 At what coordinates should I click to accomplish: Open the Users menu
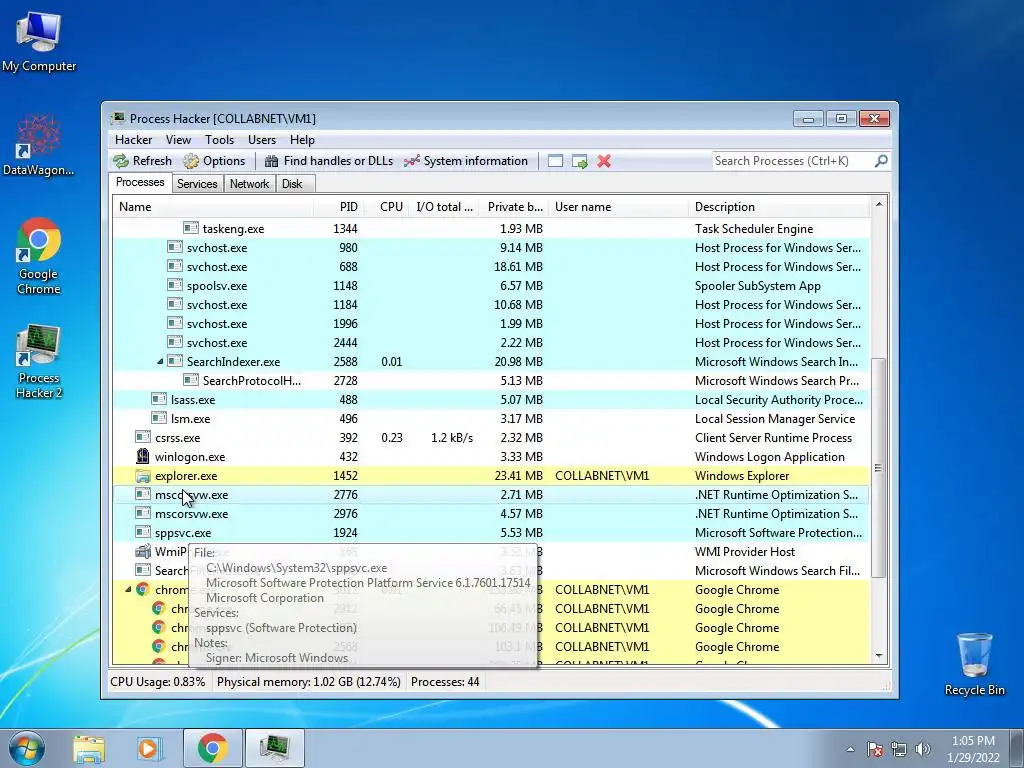pyautogui.click(x=262, y=140)
